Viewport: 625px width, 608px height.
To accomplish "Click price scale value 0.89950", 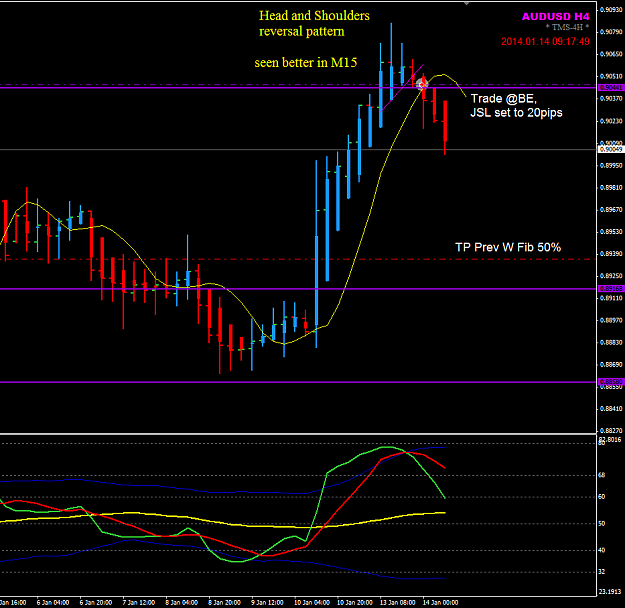I will click(611, 165).
